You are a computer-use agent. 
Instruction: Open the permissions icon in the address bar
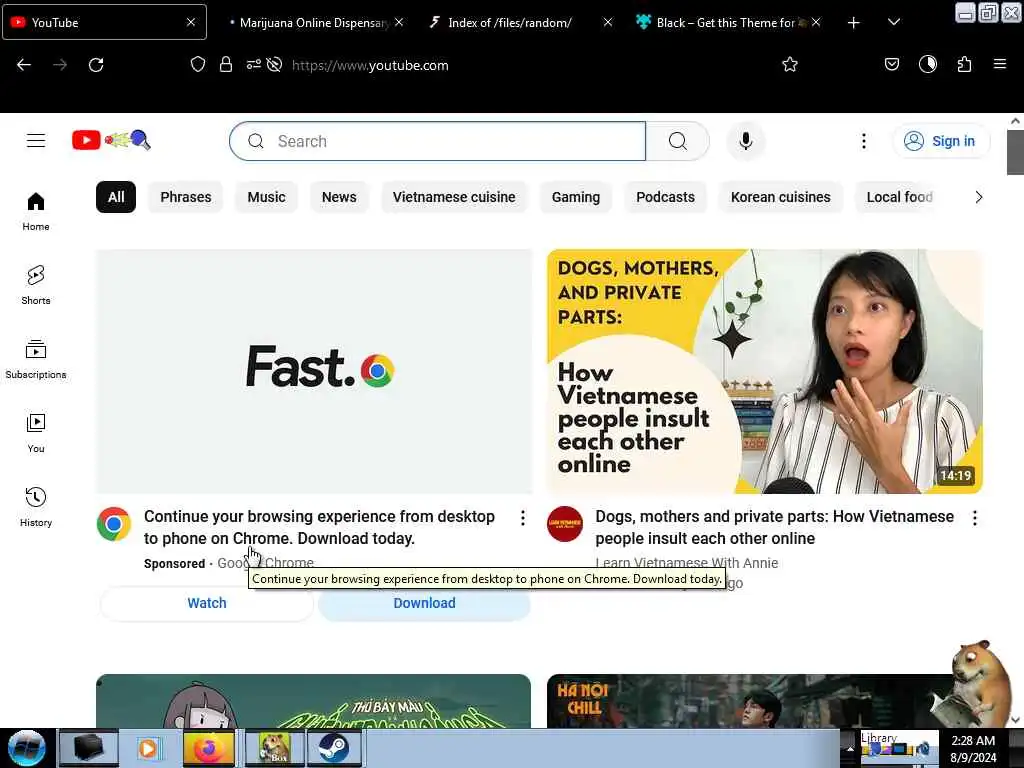click(x=253, y=64)
